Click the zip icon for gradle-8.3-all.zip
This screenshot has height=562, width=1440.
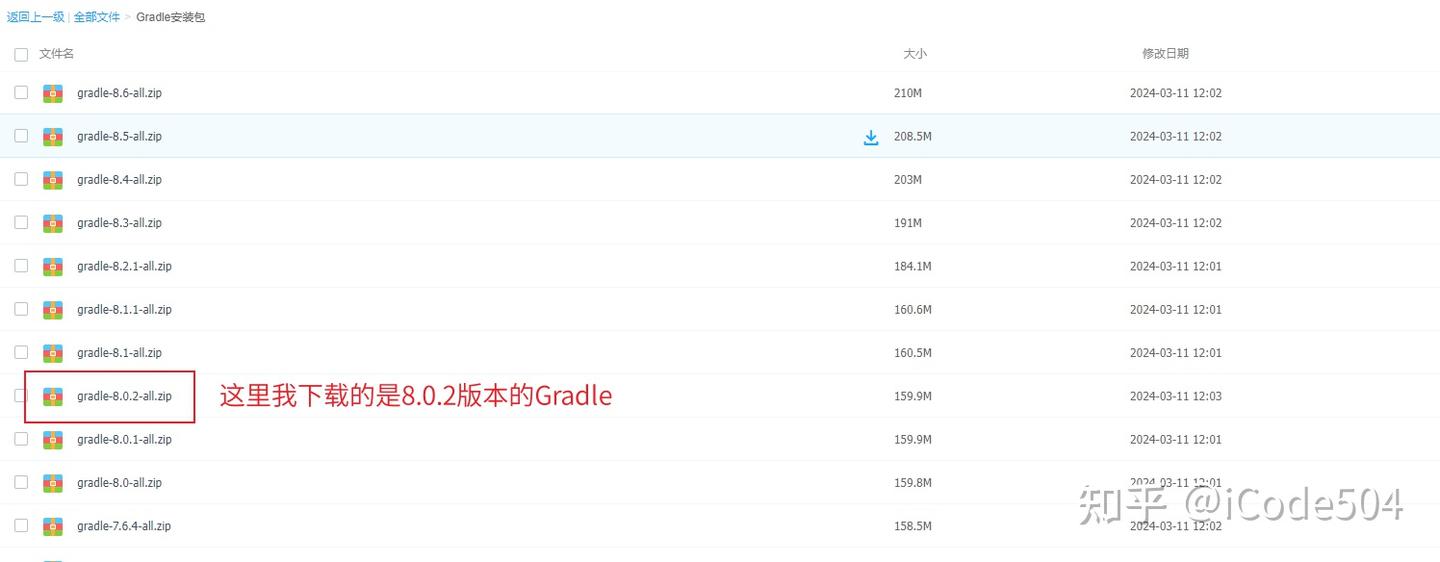pos(53,223)
